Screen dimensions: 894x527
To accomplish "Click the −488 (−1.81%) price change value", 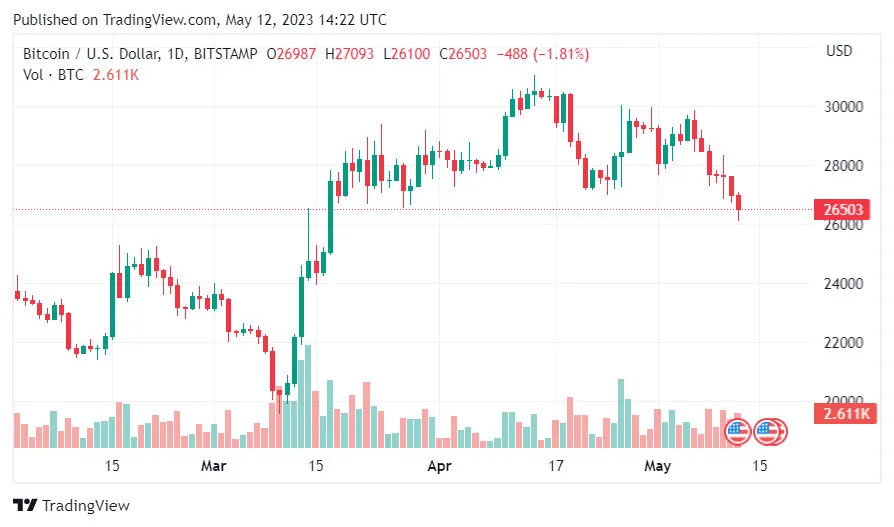I will pyautogui.click(x=539, y=52).
